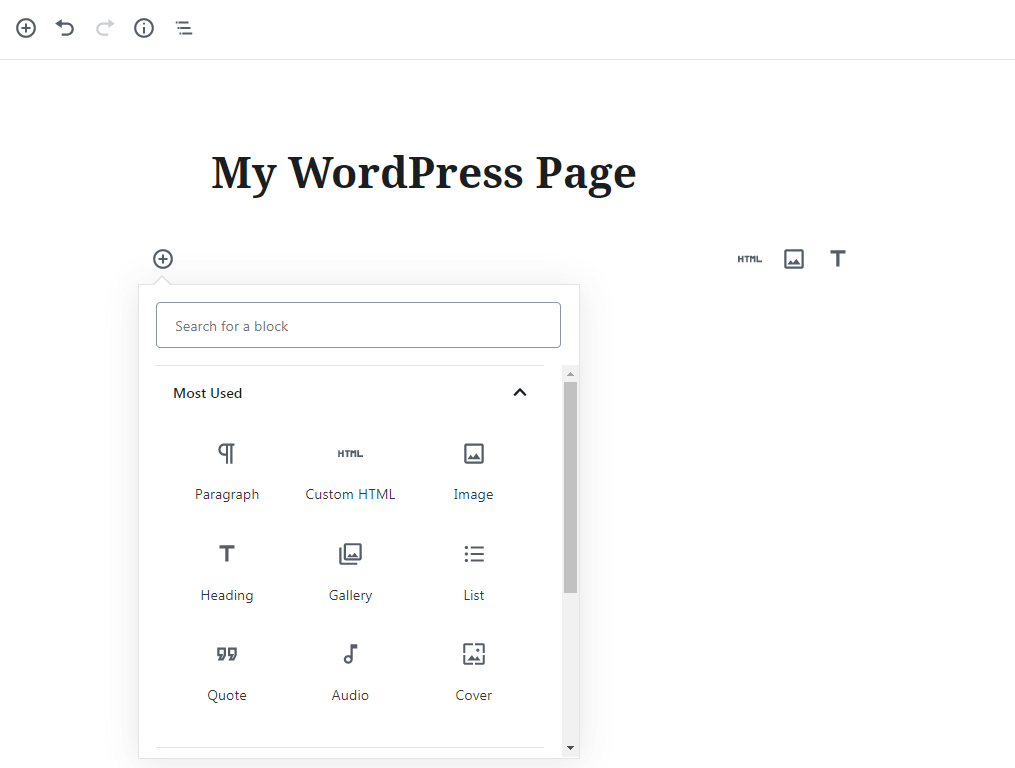Click the Most Used section label
This screenshot has width=1015, height=768.
point(208,393)
